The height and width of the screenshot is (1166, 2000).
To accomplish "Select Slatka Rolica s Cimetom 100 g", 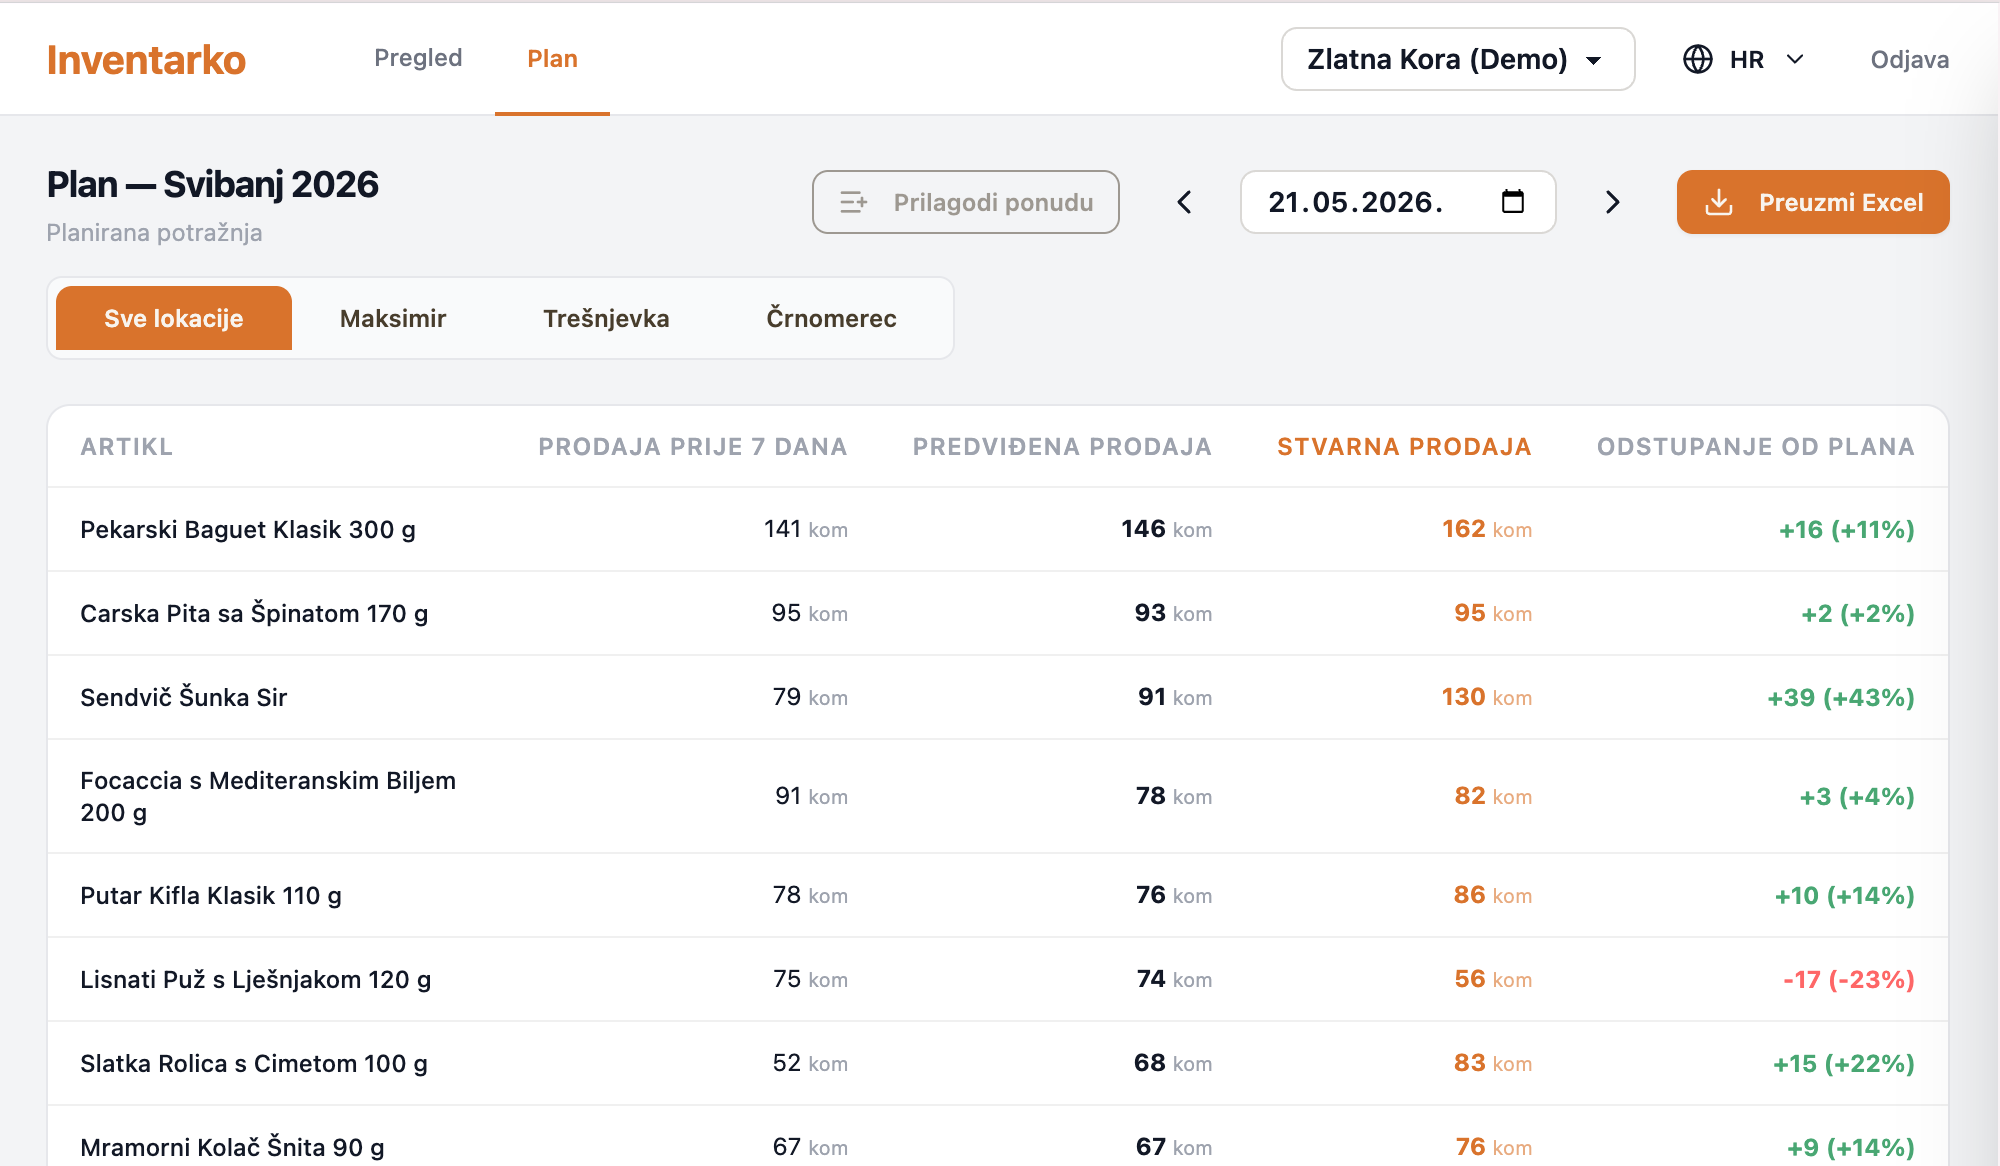I will (x=998, y=1063).
